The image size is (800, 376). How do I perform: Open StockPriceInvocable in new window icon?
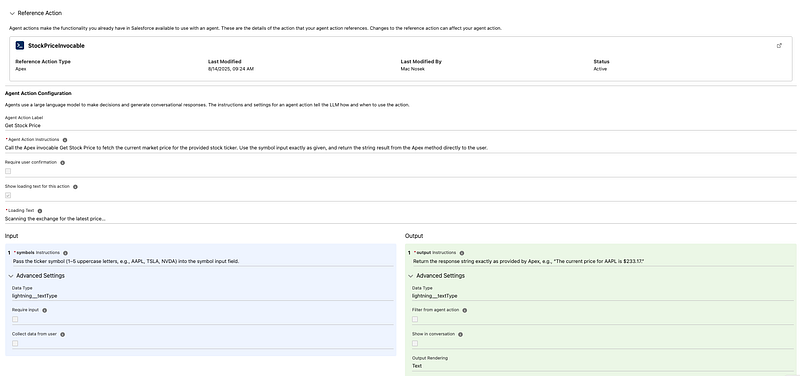[x=779, y=45]
